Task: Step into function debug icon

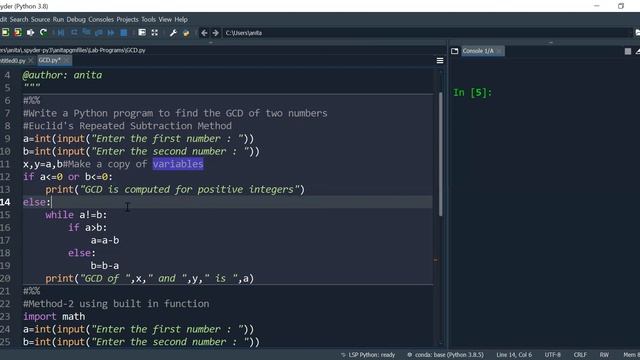Action: click(x=86, y=33)
